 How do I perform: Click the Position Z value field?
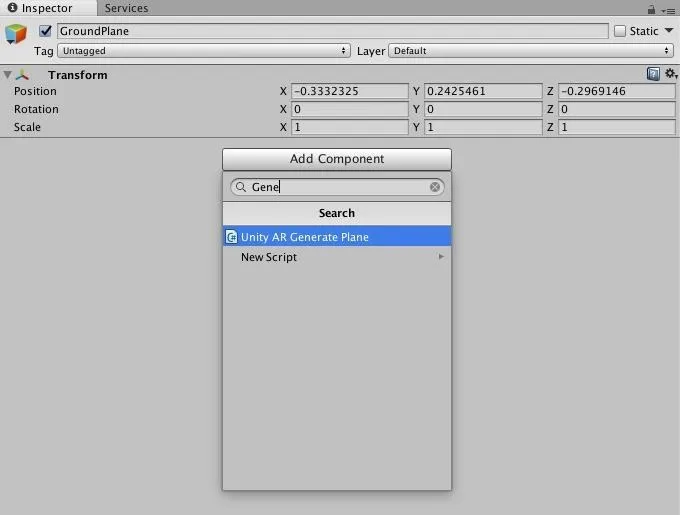point(616,91)
